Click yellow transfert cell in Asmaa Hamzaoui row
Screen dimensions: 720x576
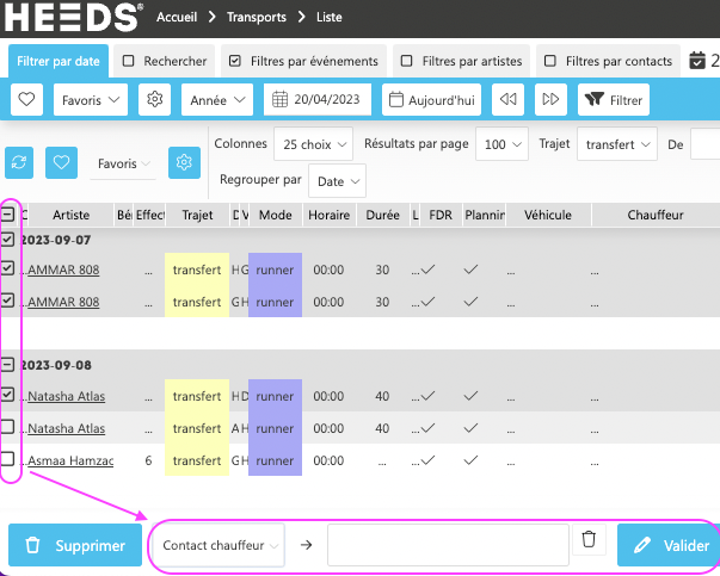pyautogui.click(x=197, y=460)
